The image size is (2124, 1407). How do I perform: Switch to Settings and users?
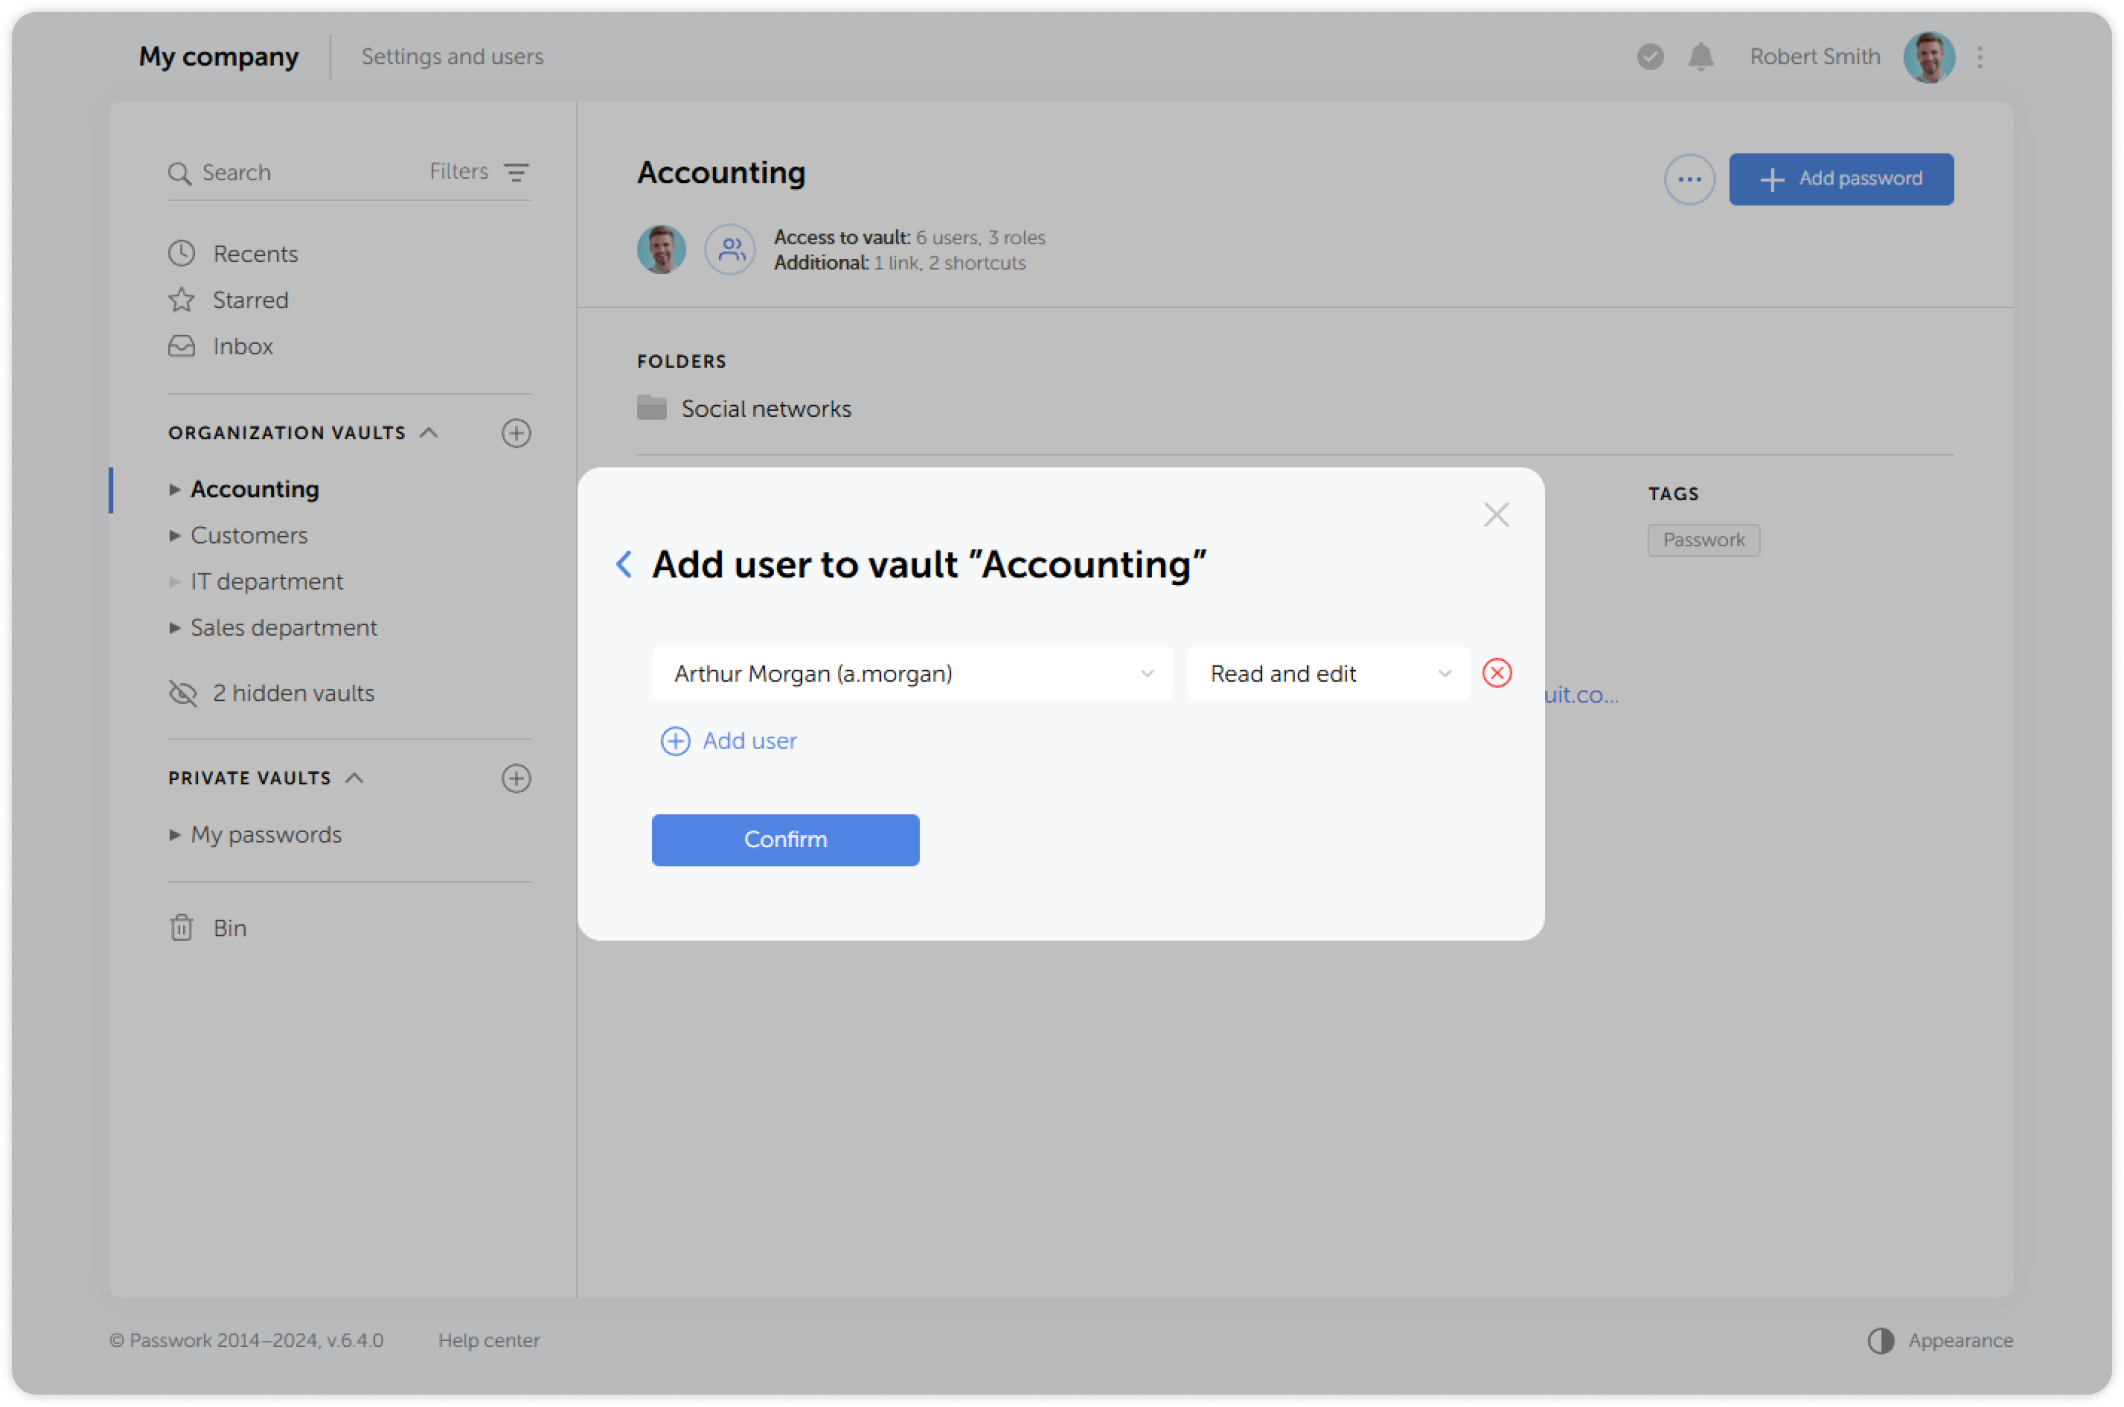pos(452,56)
